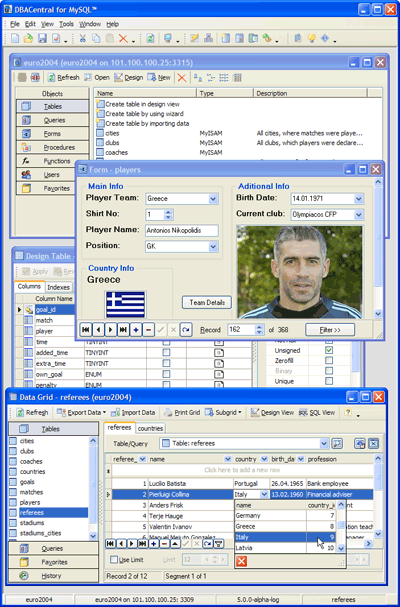
Task: Click the red X below the country lookup list
Action: click(x=241, y=561)
